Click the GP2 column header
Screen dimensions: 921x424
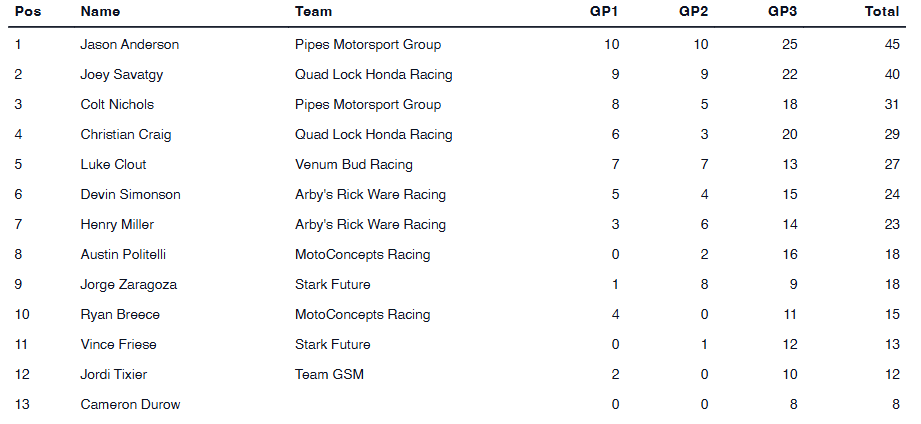click(693, 12)
